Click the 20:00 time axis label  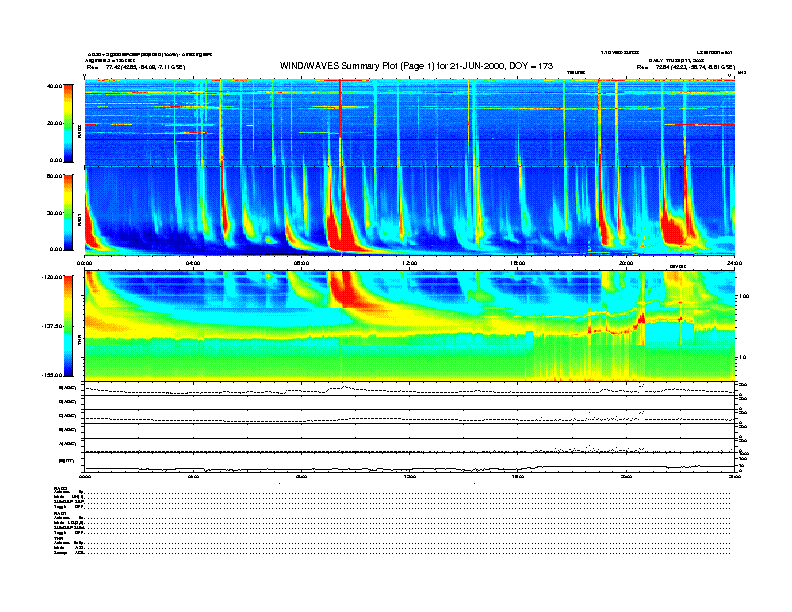pyautogui.click(x=626, y=263)
